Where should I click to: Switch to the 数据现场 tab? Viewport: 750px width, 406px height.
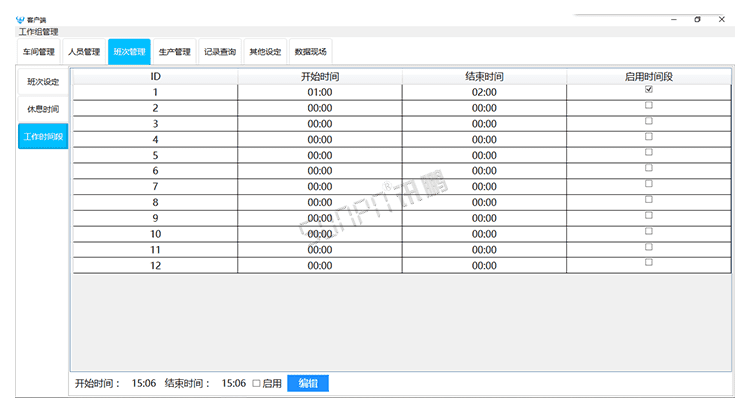click(x=310, y=52)
